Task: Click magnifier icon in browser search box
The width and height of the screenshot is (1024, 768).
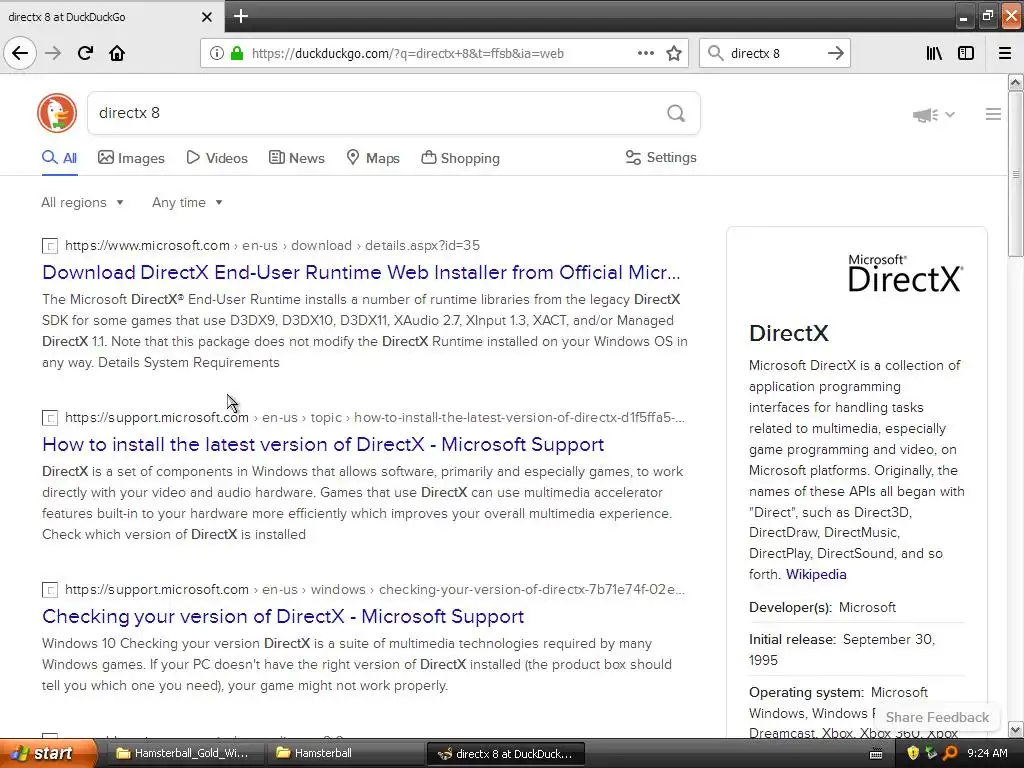Action: (x=716, y=53)
